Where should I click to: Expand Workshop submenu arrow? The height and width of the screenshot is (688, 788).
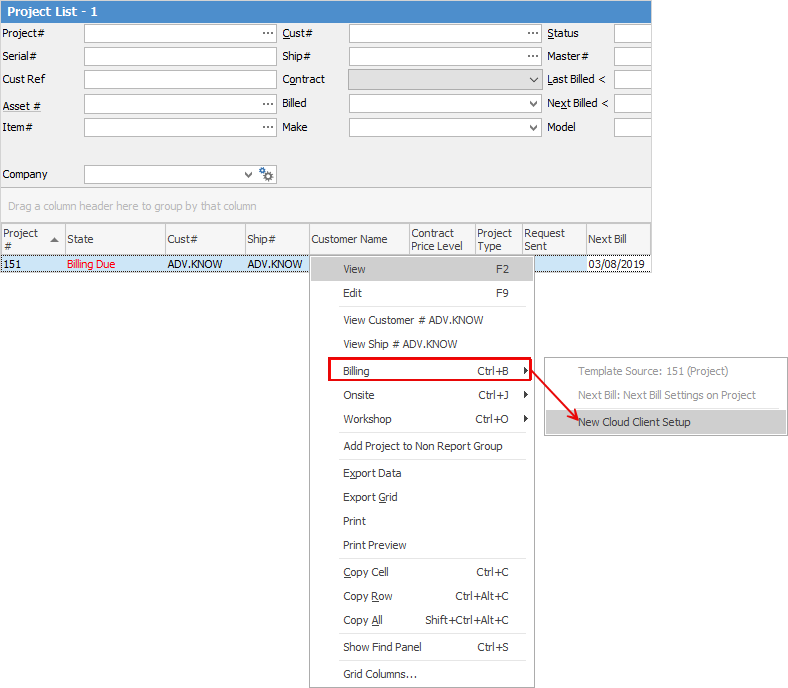click(526, 419)
